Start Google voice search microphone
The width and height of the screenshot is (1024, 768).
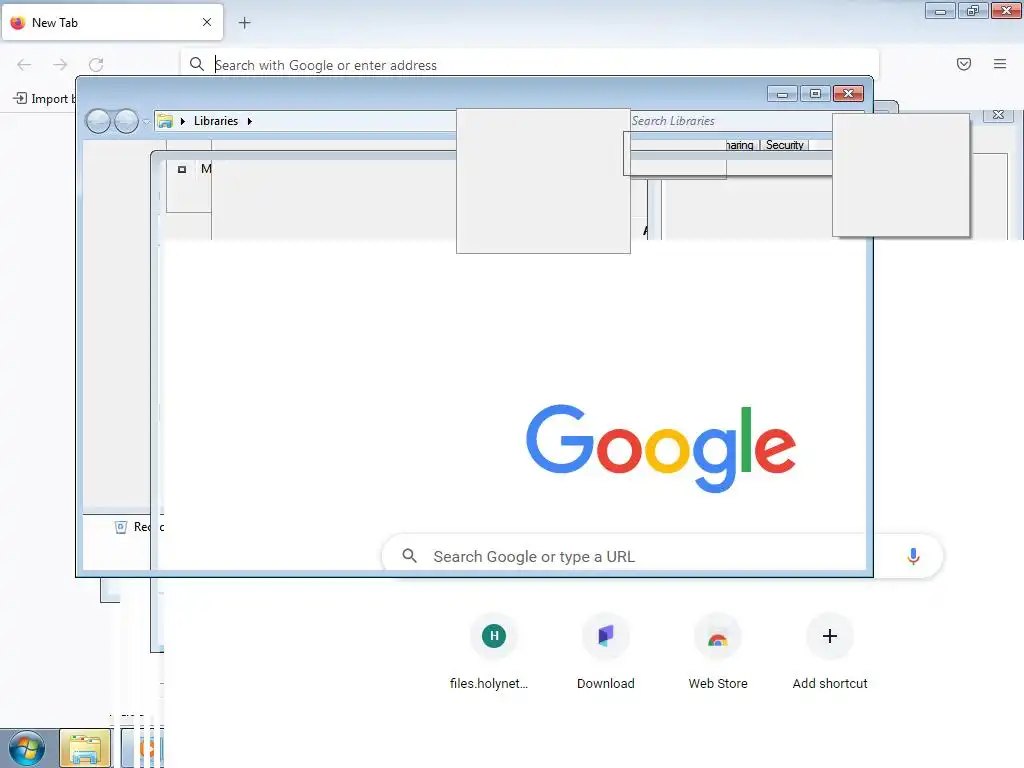(914, 556)
